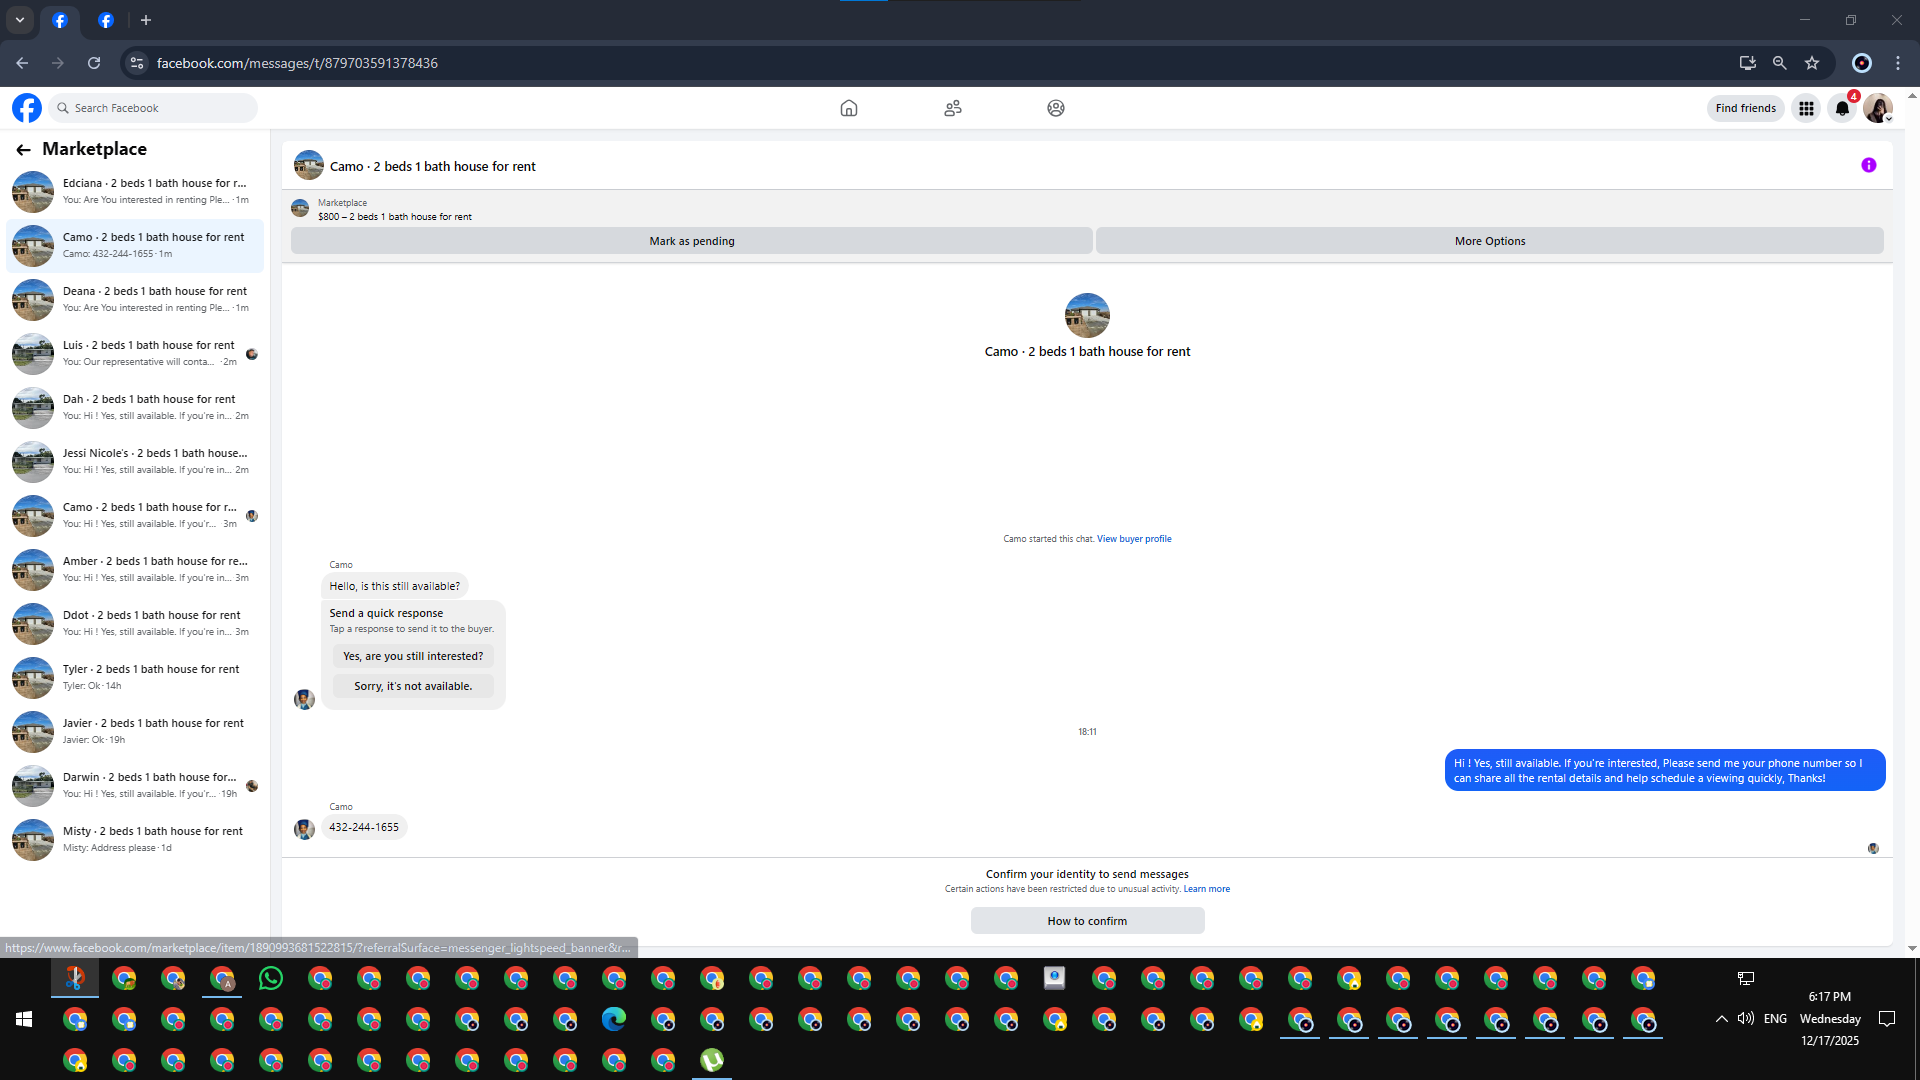Click the Mark as pending button
This screenshot has height=1080, width=1920.
click(691, 241)
